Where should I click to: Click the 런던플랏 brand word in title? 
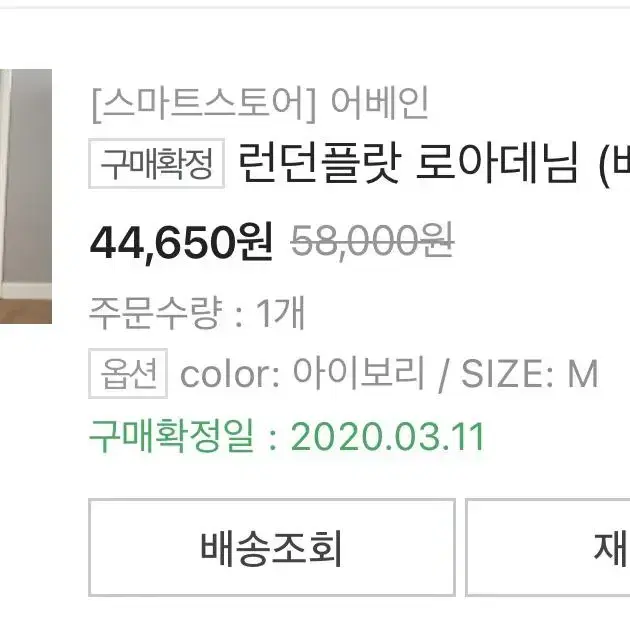[320, 163]
